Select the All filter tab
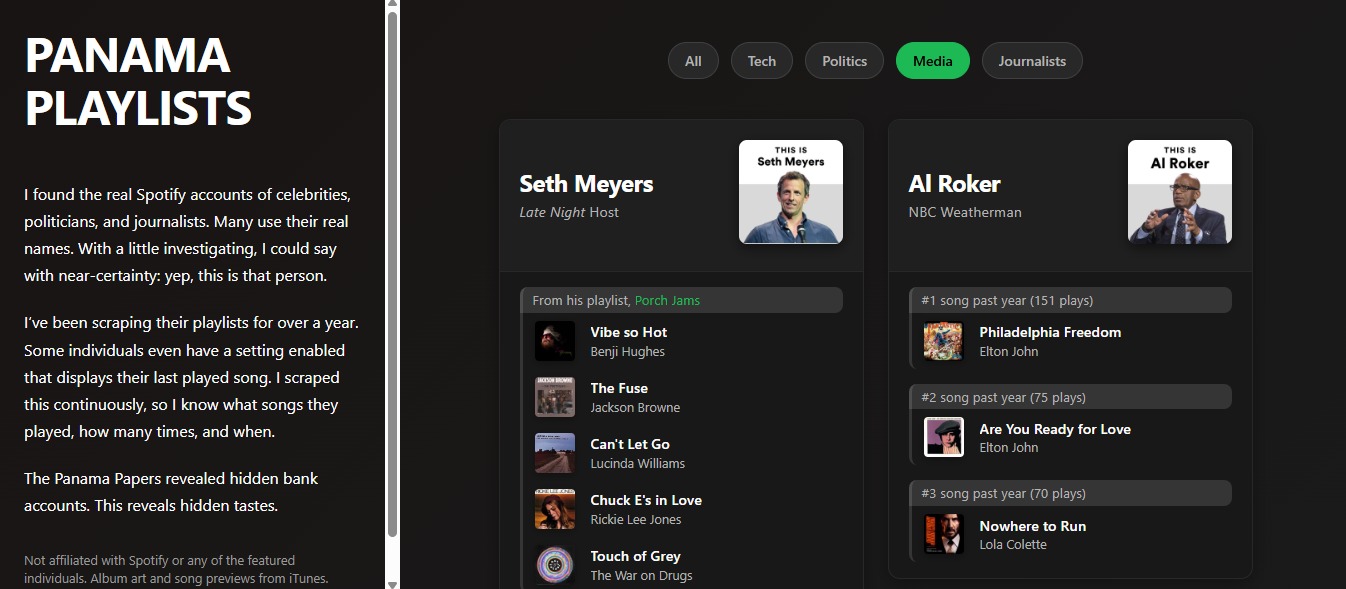Image resolution: width=1346 pixels, height=589 pixels. click(693, 61)
